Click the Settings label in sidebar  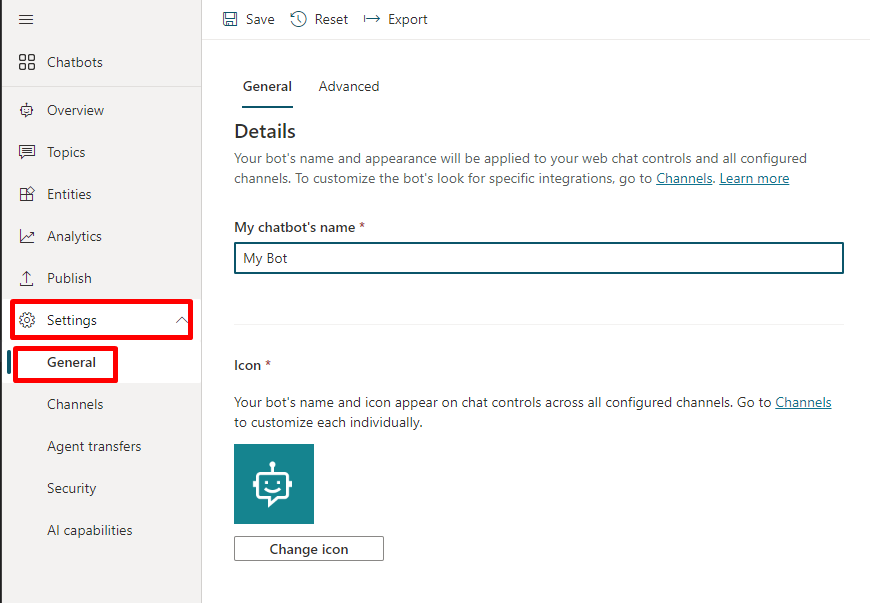pos(72,321)
